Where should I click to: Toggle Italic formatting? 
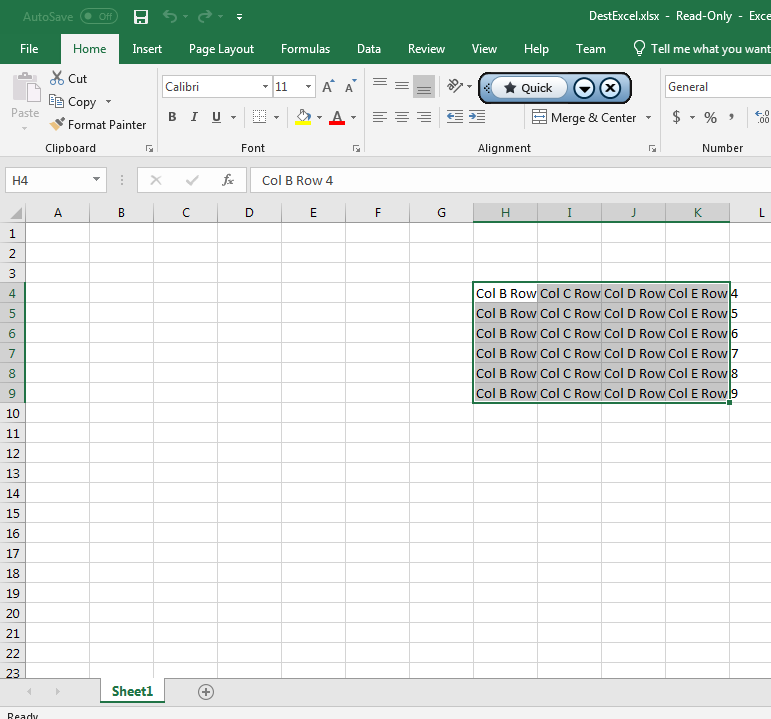(x=194, y=117)
